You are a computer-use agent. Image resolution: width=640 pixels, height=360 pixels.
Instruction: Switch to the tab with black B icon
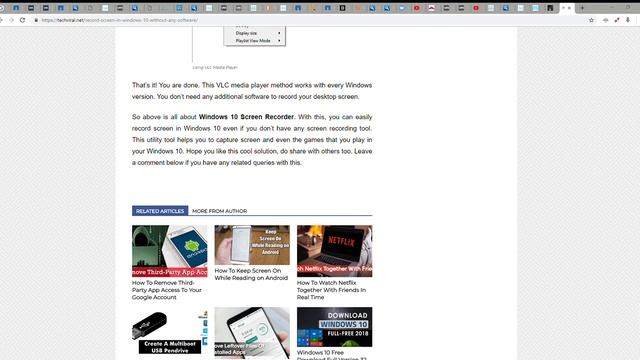pos(342,8)
